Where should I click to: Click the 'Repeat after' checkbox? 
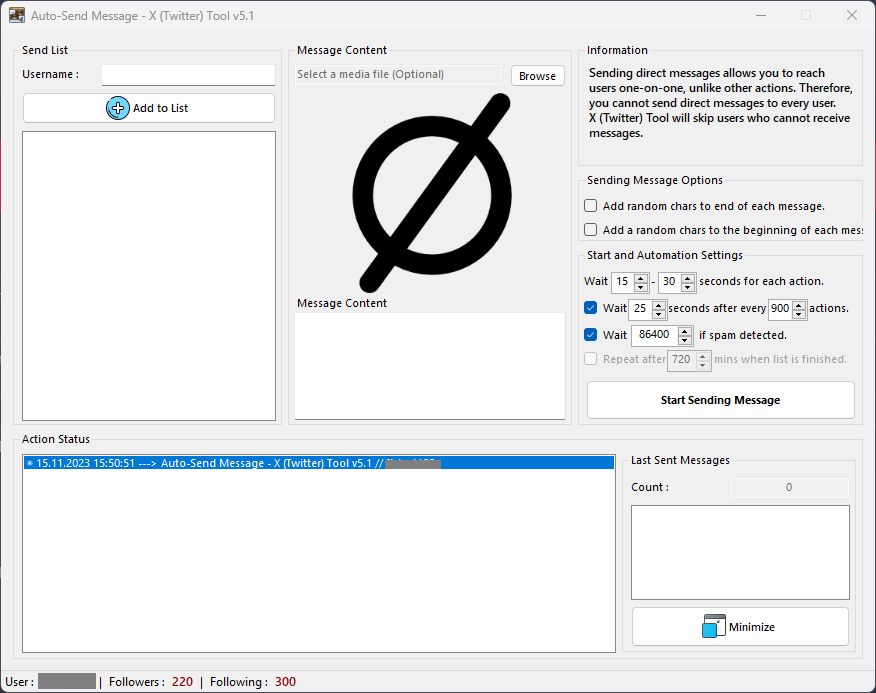click(x=591, y=359)
